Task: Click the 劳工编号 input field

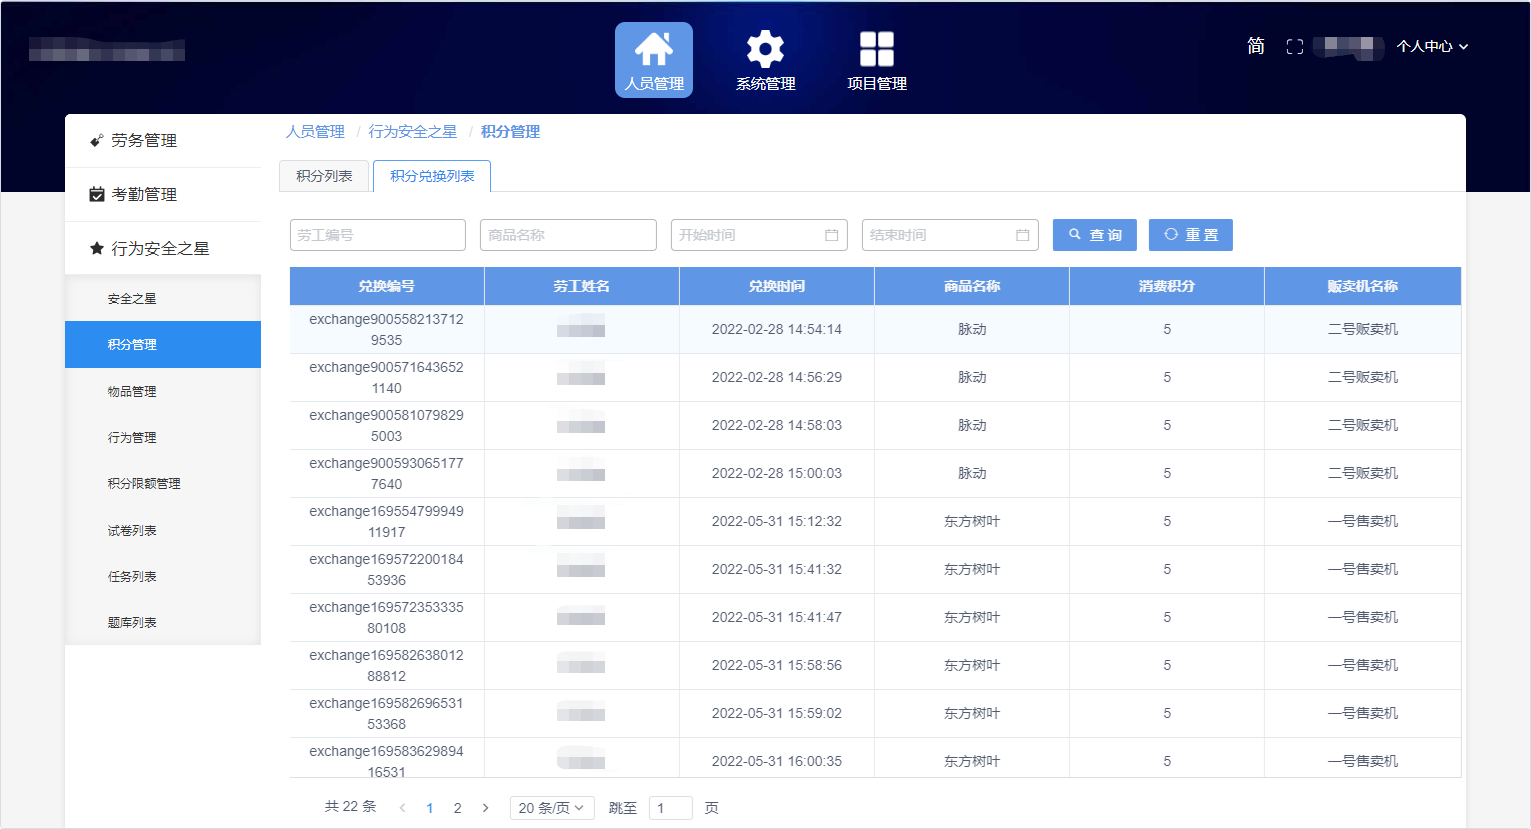Action: click(377, 235)
